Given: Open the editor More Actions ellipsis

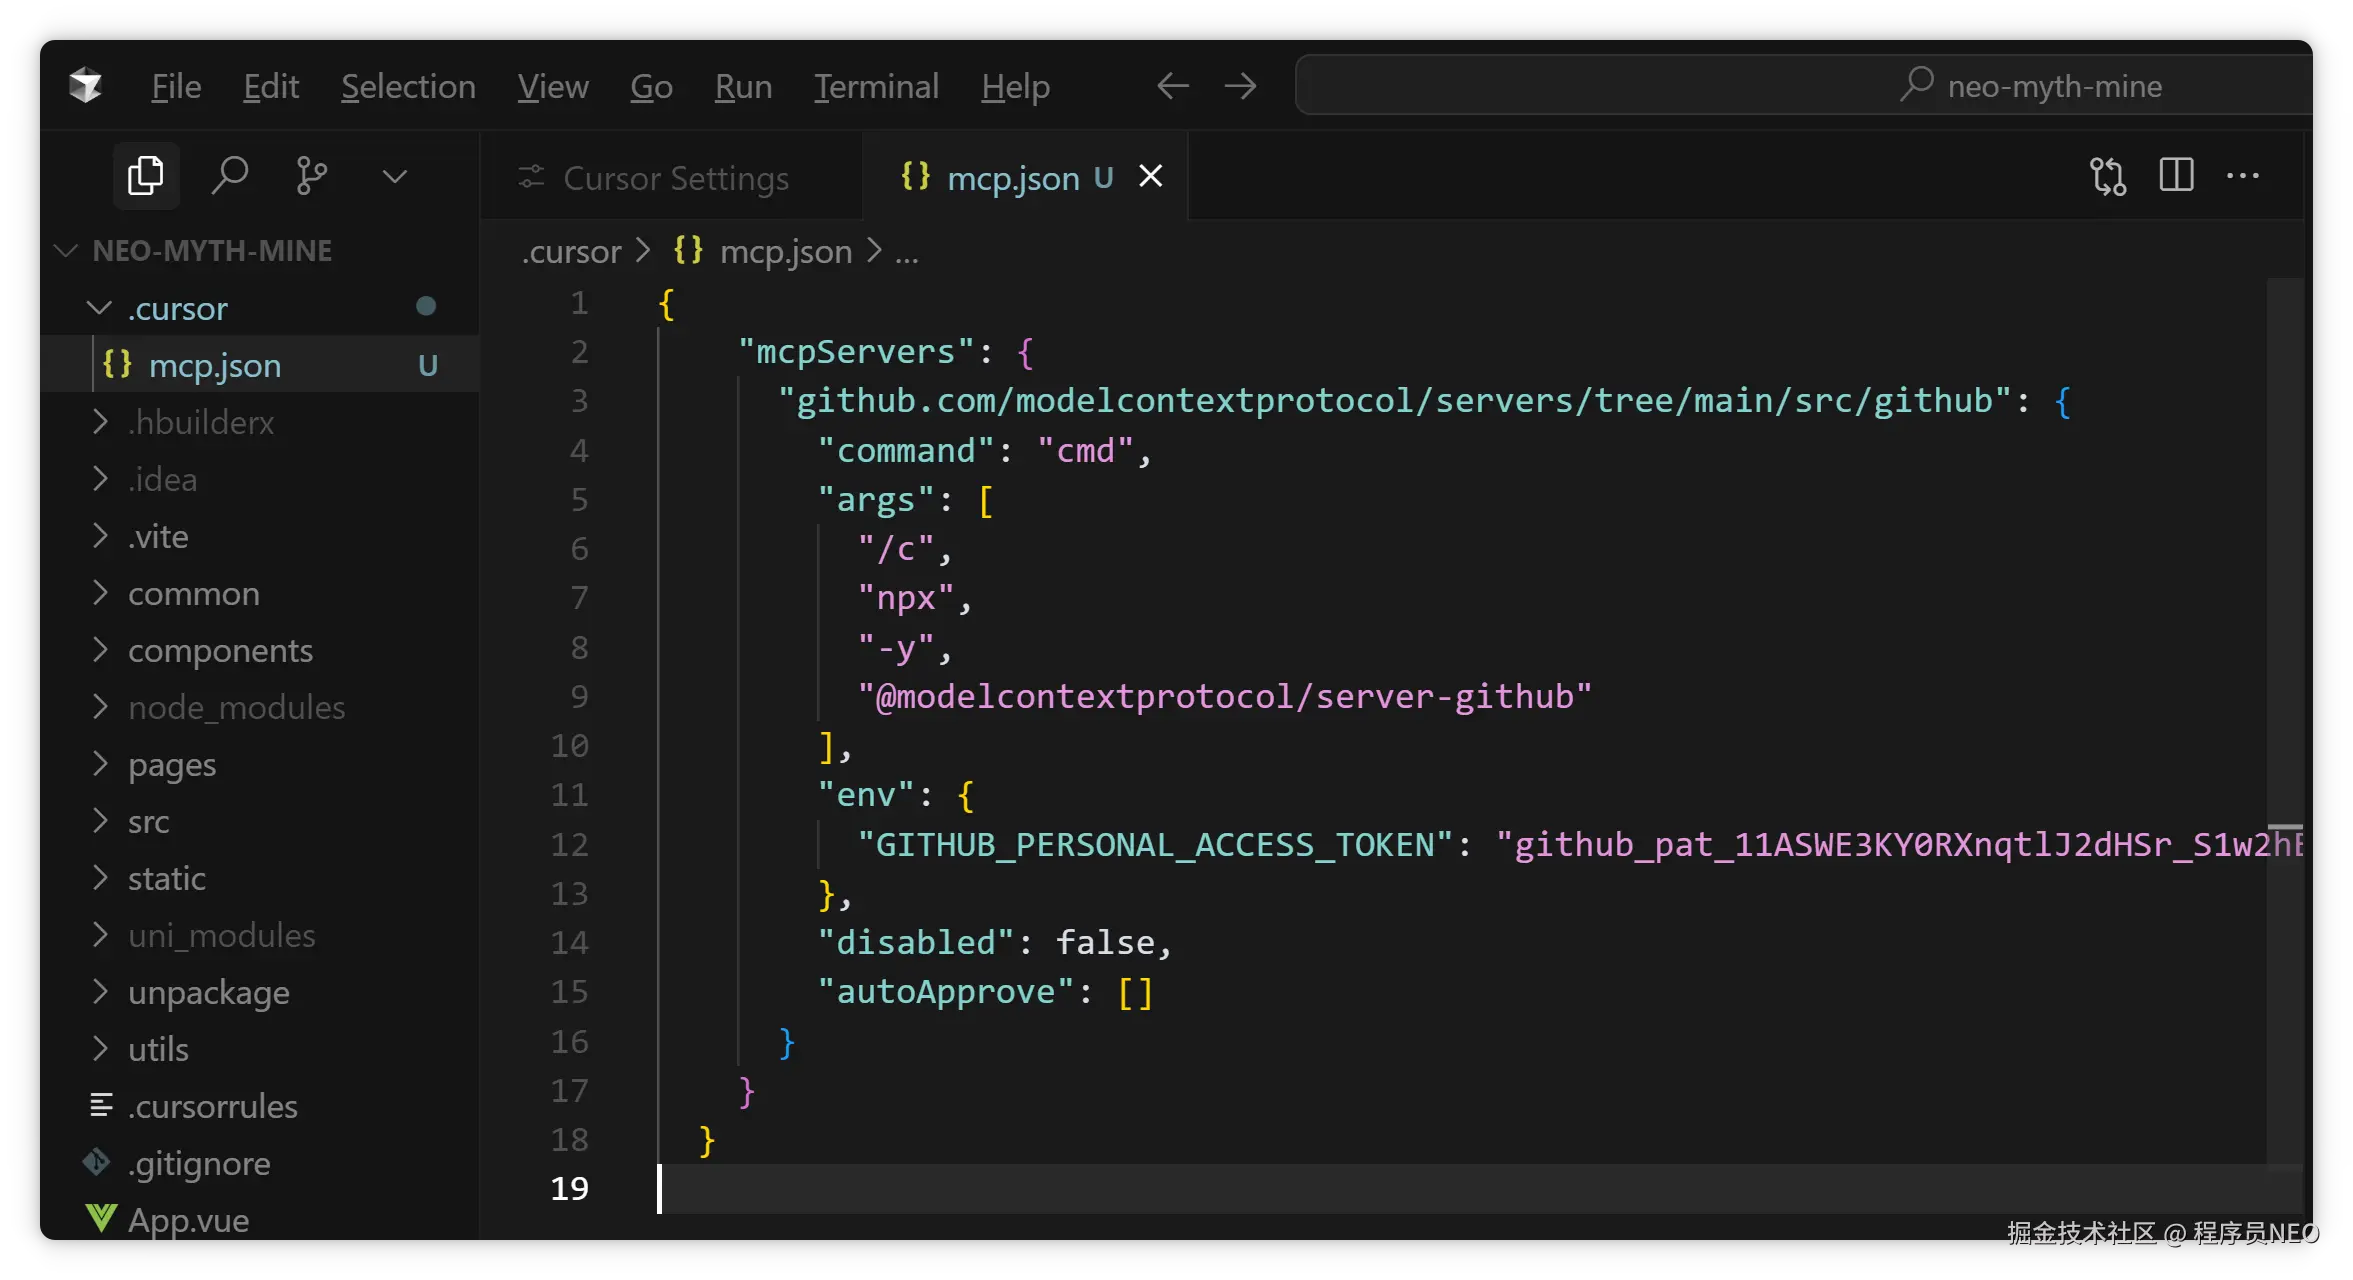Looking at the screenshot, I should tap(2243, 176).
